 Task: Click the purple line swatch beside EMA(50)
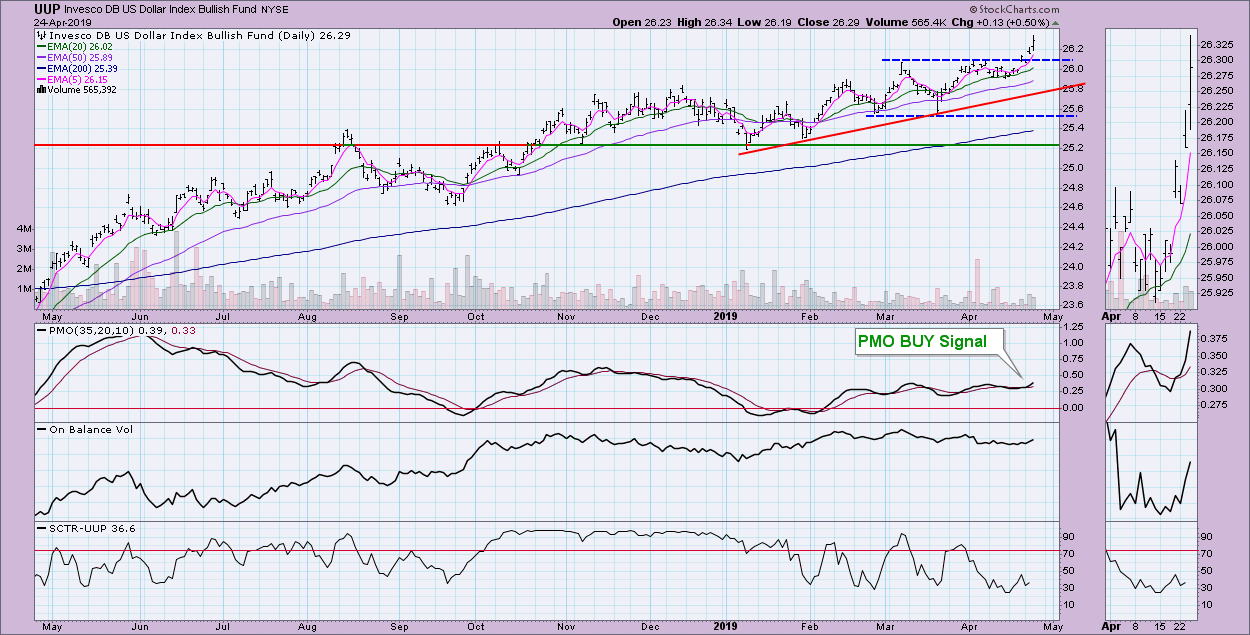41,57
